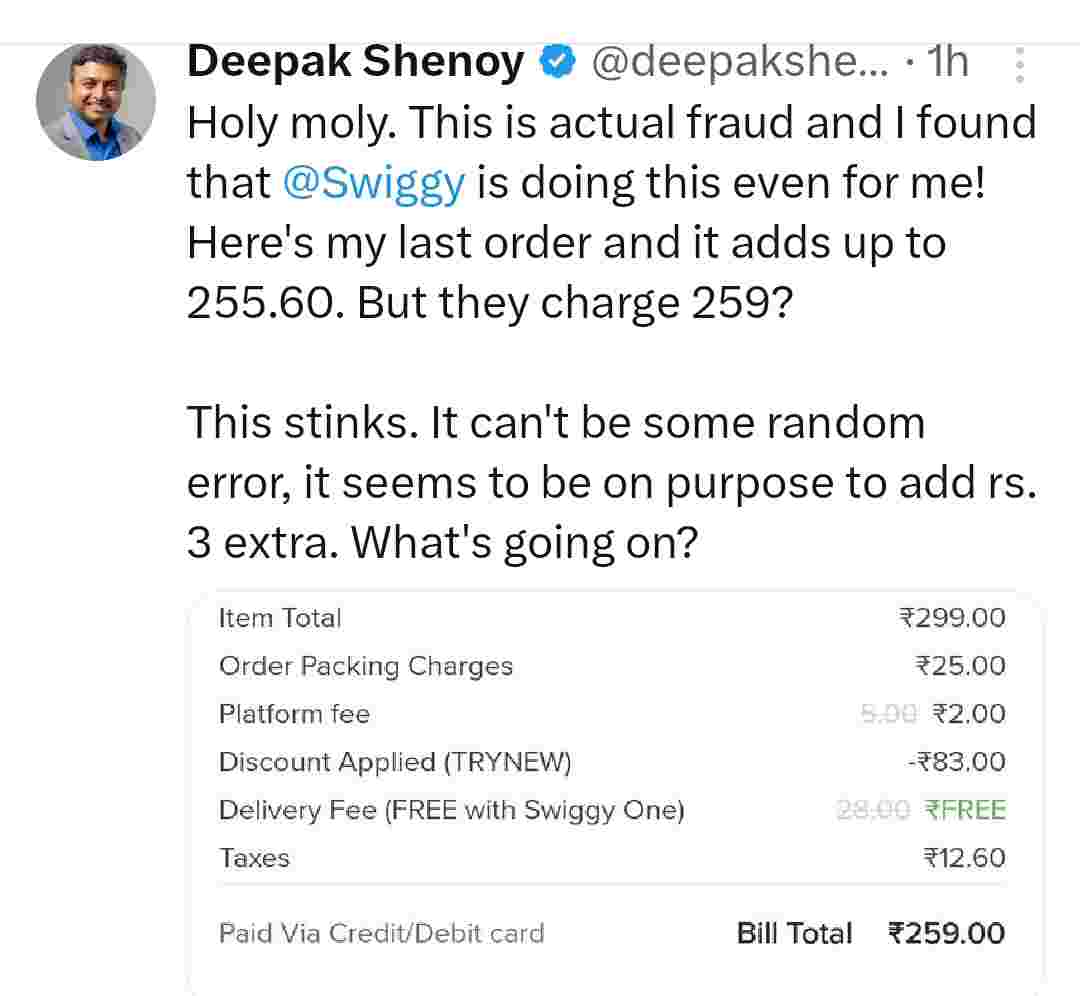Open the @deepakshe... handle link
1080x996 pixels.
tap(739, 62)
